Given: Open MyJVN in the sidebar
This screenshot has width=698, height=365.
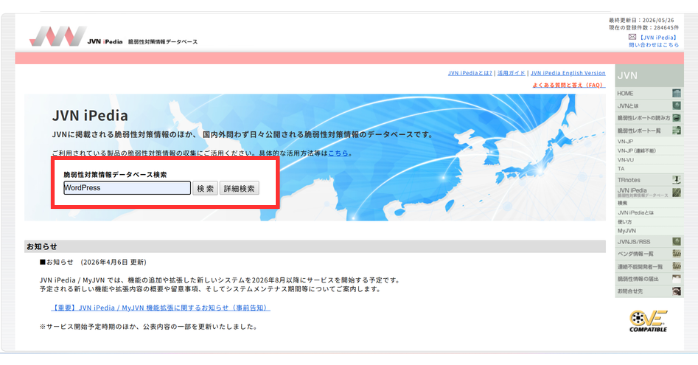Looking at the screenshot, I should pyautogui.click(x=626, y=231).
